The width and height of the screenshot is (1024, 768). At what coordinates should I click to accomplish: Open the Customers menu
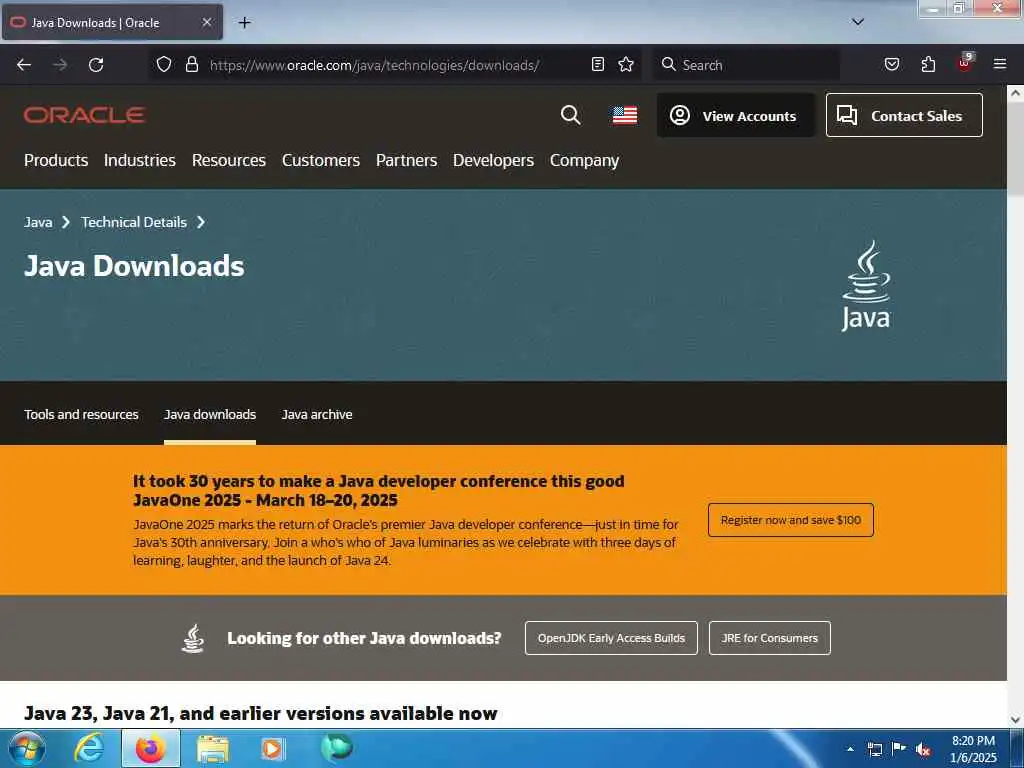pyautogui.click(x=321, y=160)
